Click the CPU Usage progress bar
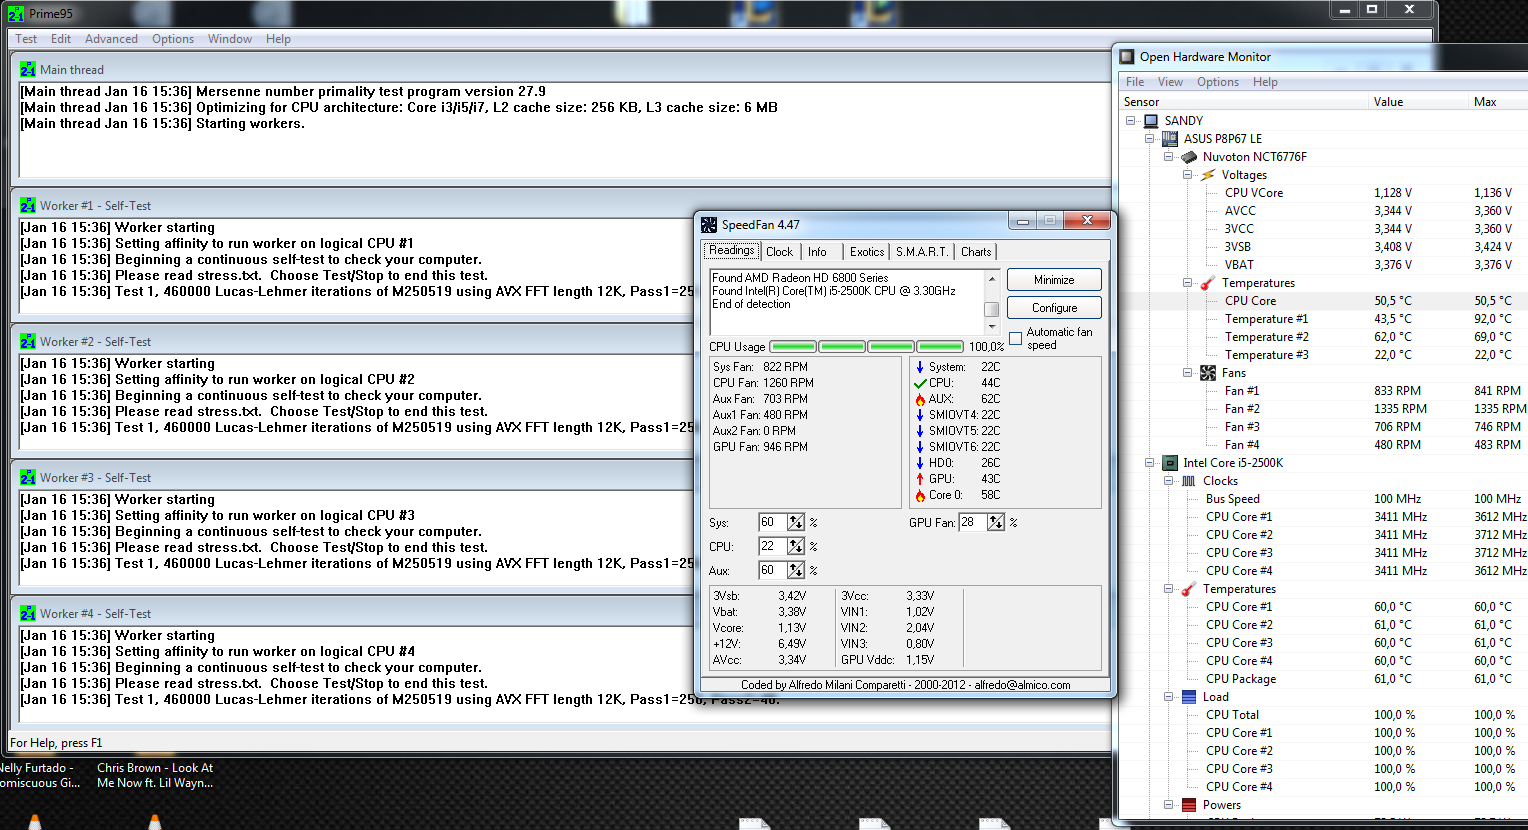Viewport: 1528px width, 830px height. click(866, 346)
